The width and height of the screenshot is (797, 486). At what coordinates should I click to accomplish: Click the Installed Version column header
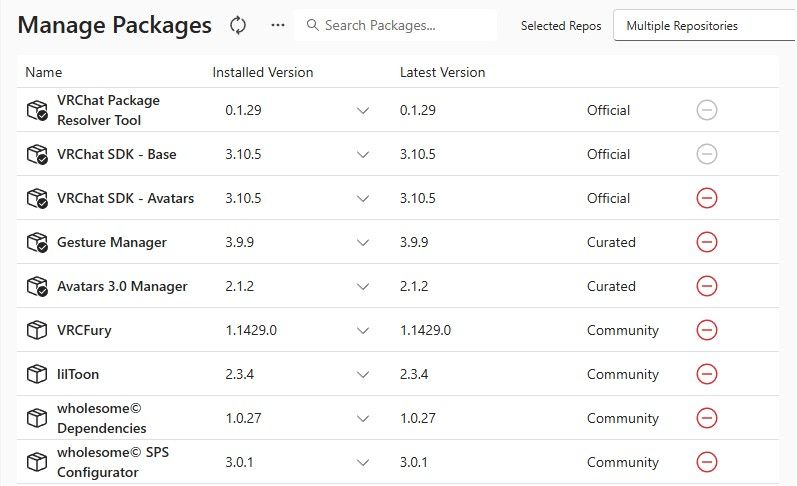(263, 72)
